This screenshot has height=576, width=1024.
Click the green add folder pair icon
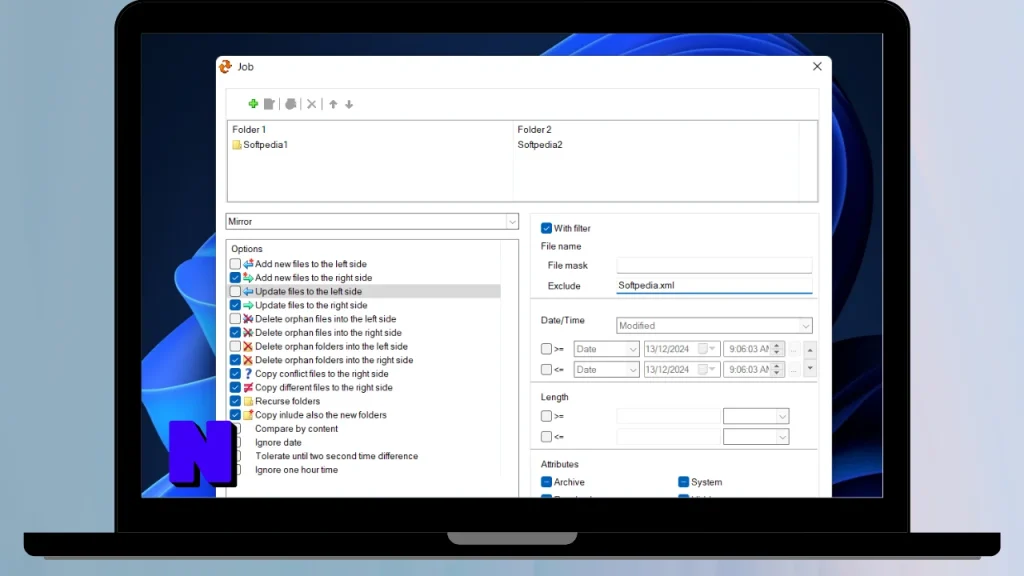pos(253,104)
